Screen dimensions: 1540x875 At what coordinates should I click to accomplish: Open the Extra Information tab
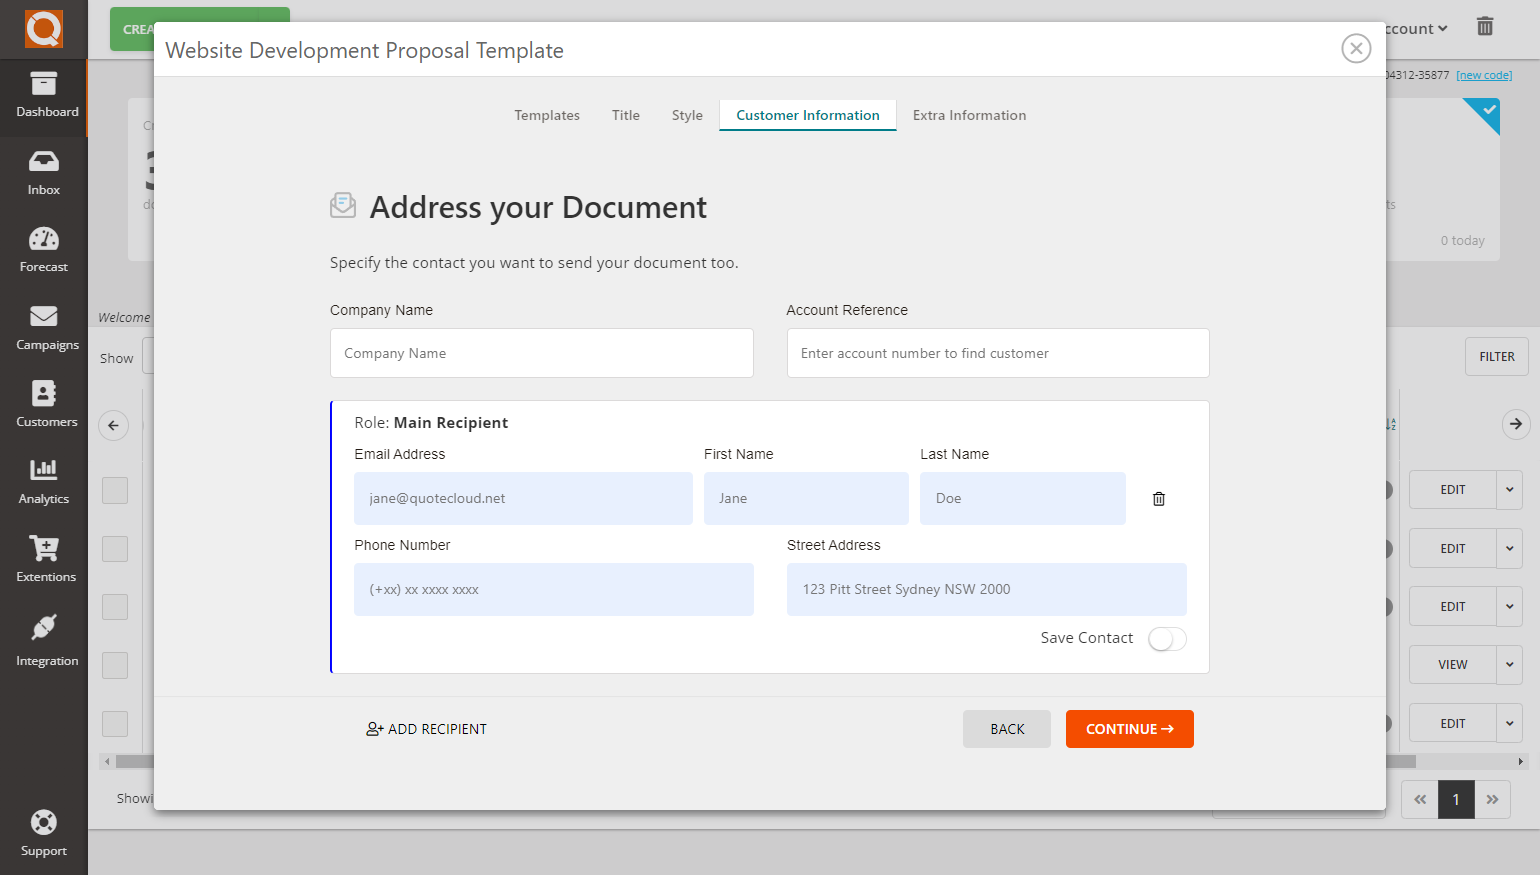969,115
